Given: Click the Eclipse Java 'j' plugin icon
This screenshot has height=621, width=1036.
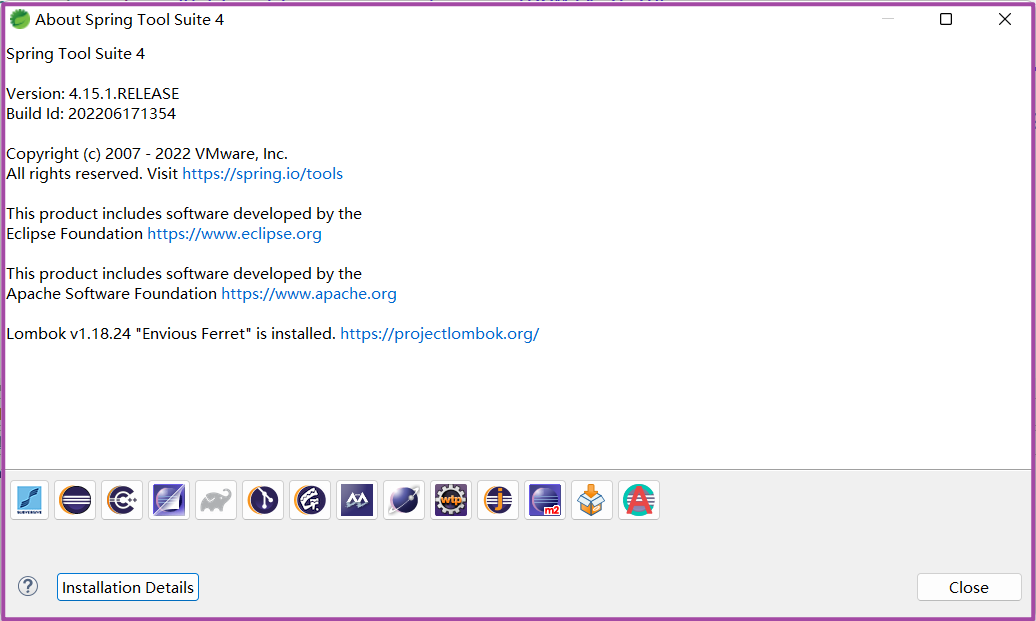Looking at the screenshot, I should [498, 500].
